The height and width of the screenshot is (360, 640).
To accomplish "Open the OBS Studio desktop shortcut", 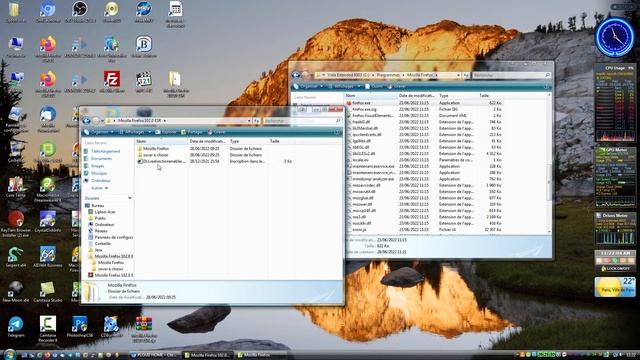I will pos(80,11).
